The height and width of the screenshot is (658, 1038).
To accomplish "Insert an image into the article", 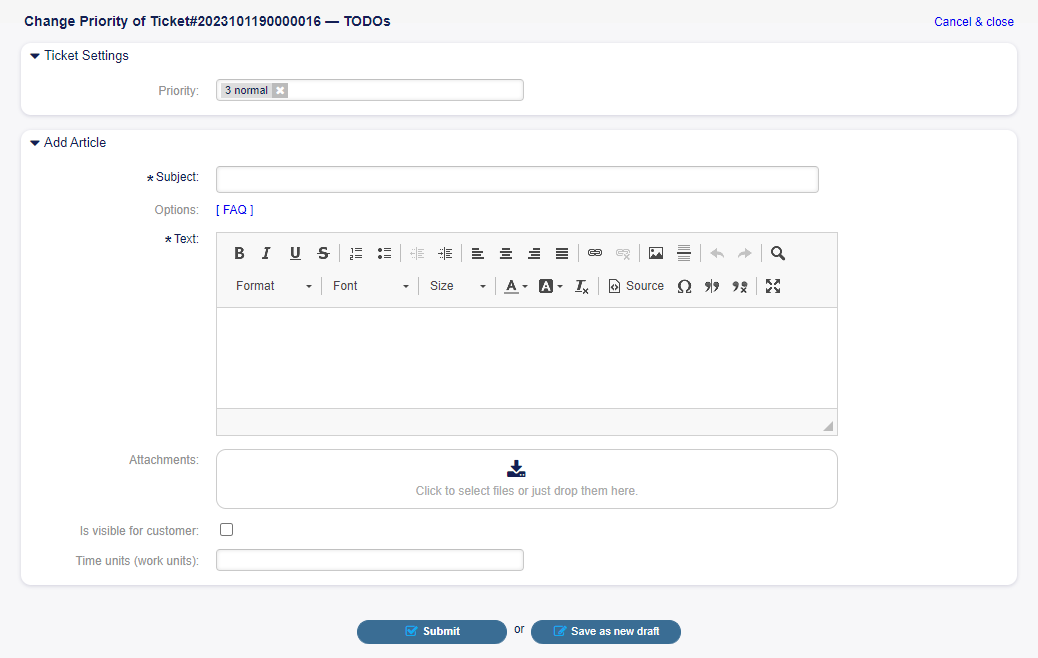I will (x=656, y=253).
